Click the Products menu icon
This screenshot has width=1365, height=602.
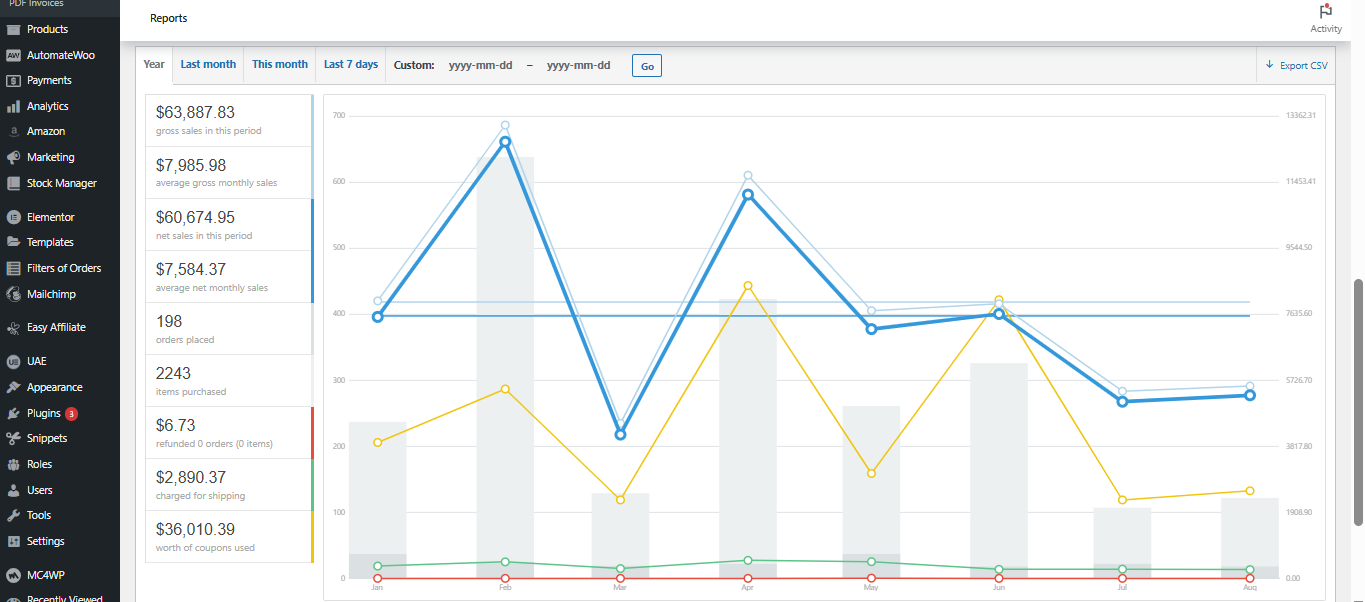click(13, 30)
